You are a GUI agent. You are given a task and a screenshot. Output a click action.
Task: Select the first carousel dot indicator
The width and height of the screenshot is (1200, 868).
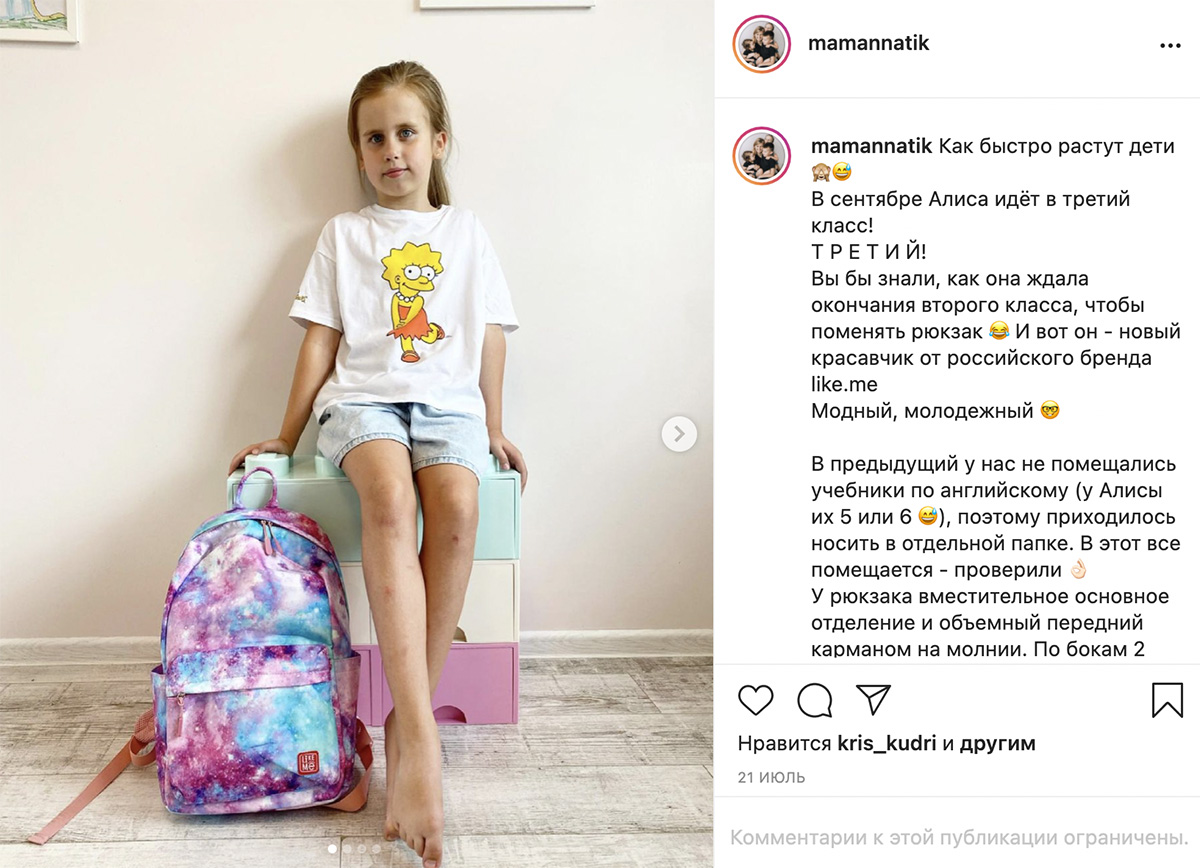[332, 849]
